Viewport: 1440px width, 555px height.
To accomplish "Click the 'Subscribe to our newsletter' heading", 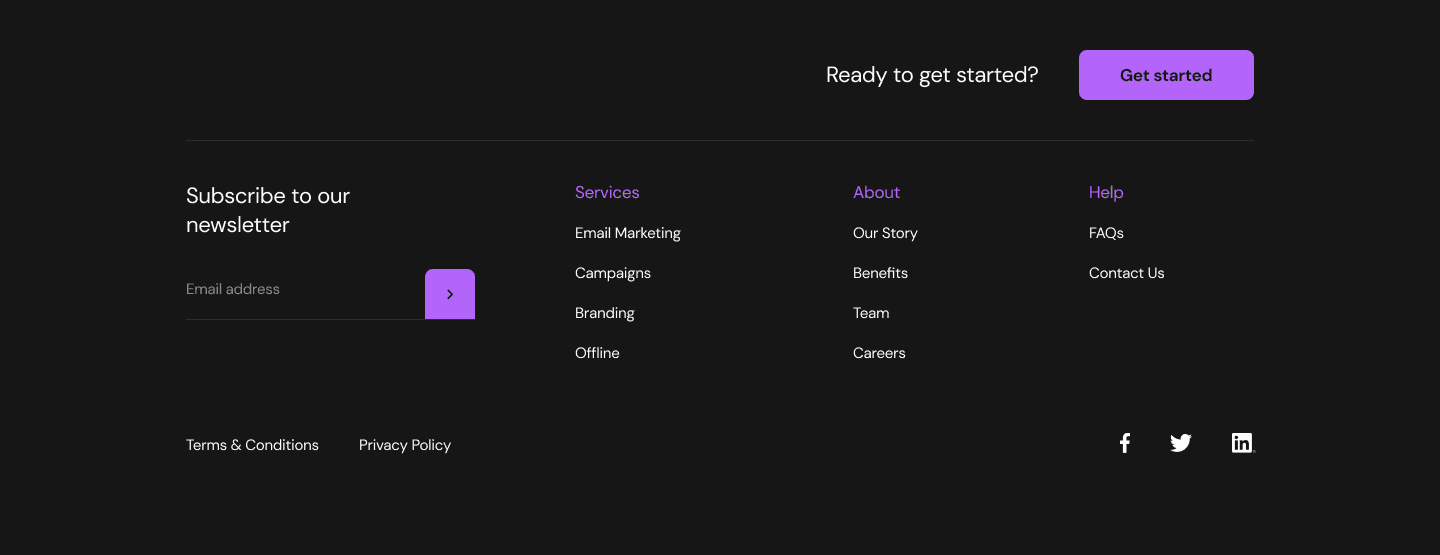I will click(x=268, y=210).
